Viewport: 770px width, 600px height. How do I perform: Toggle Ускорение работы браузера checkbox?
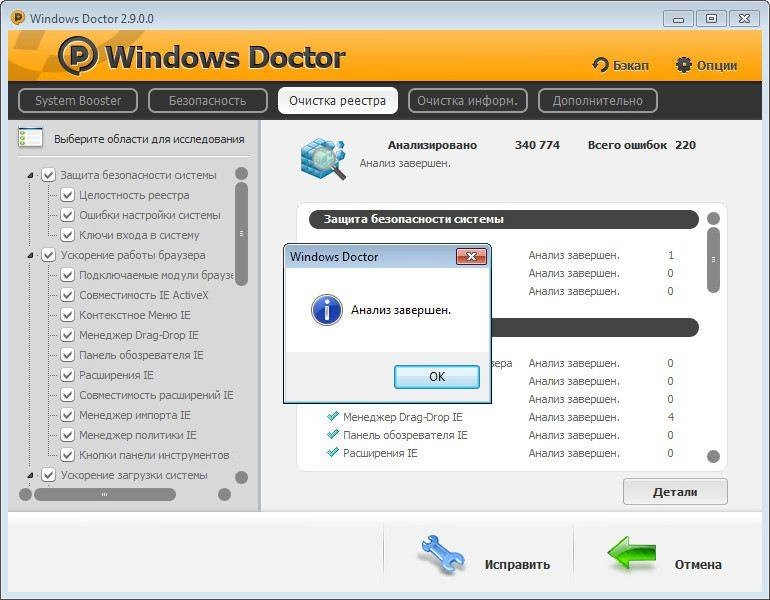point(48,255)
